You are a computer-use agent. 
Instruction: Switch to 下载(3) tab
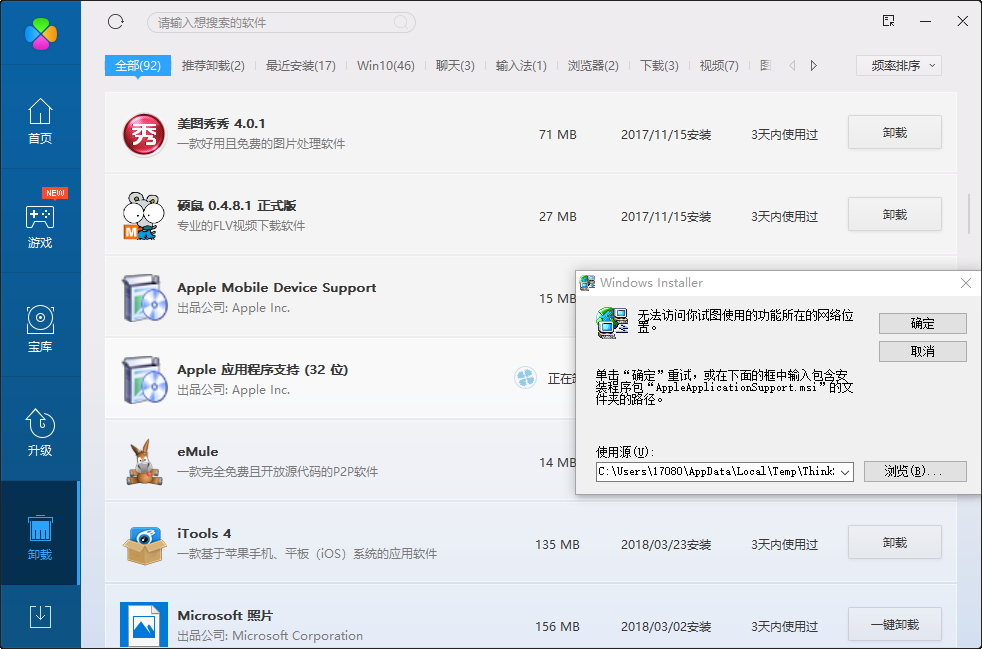click(x=659, y=65)
